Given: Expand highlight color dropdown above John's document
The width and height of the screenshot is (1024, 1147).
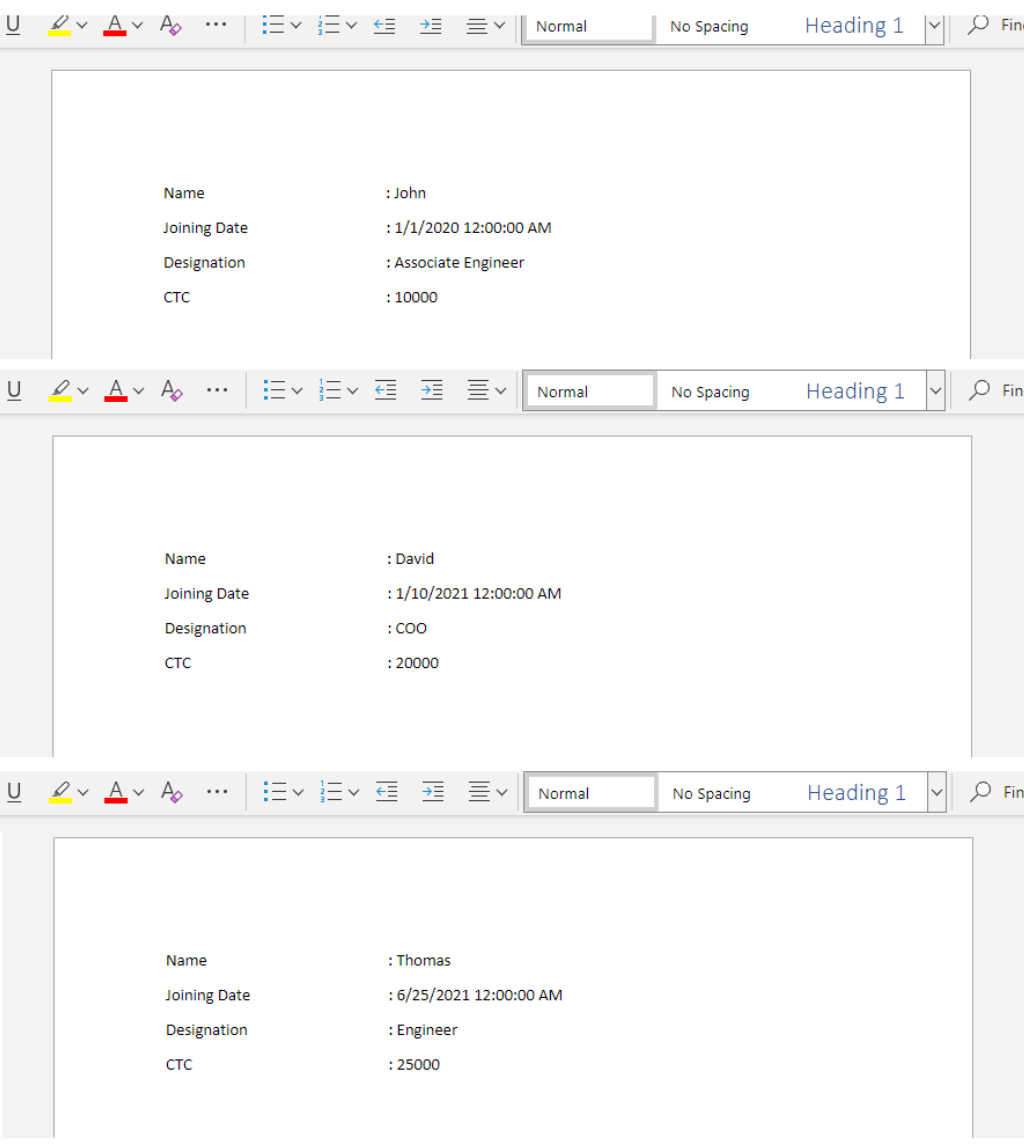Looking at the screenshot, I should pos(82,25).
